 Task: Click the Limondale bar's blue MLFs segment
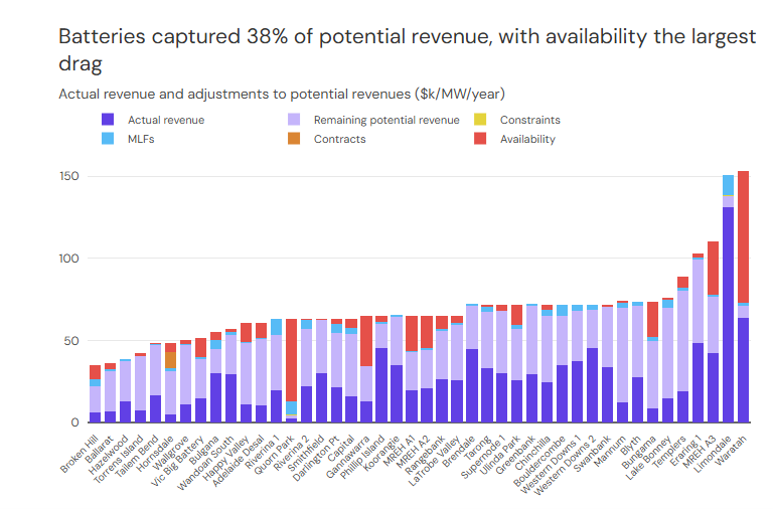tap(728, 185)
